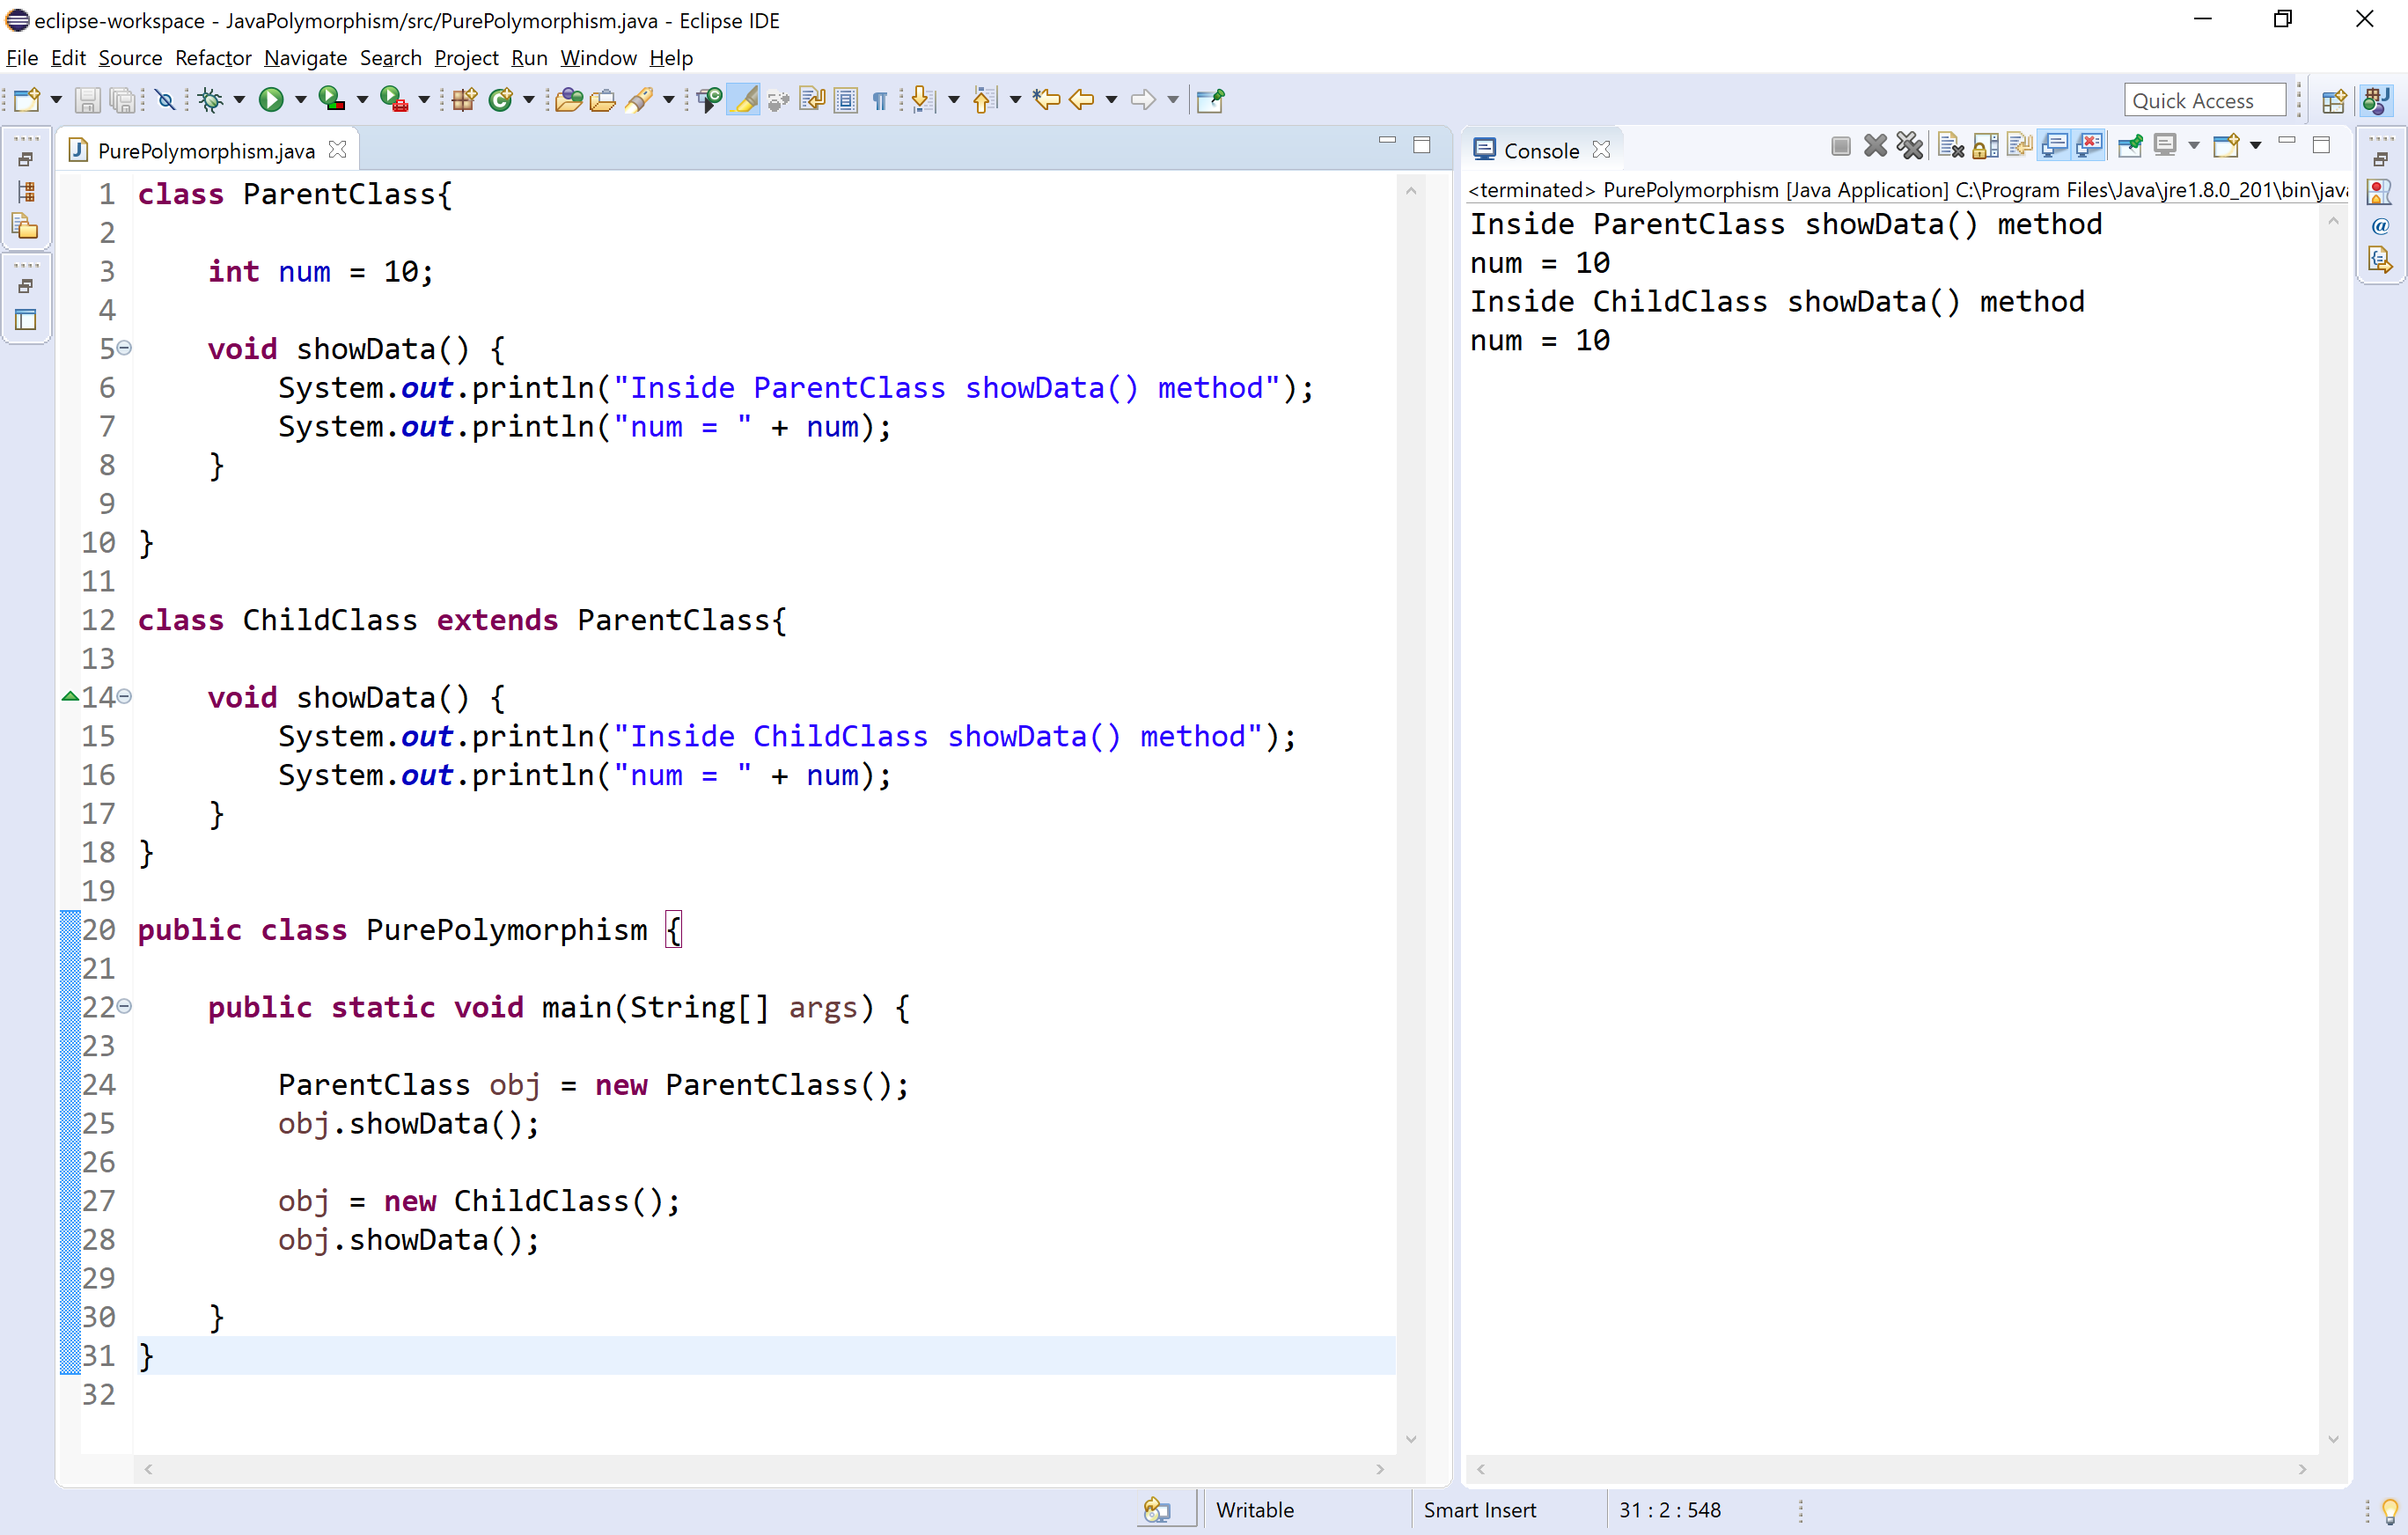Open the Quick Access search field
The image size is (2408, 1535).
2204,100
